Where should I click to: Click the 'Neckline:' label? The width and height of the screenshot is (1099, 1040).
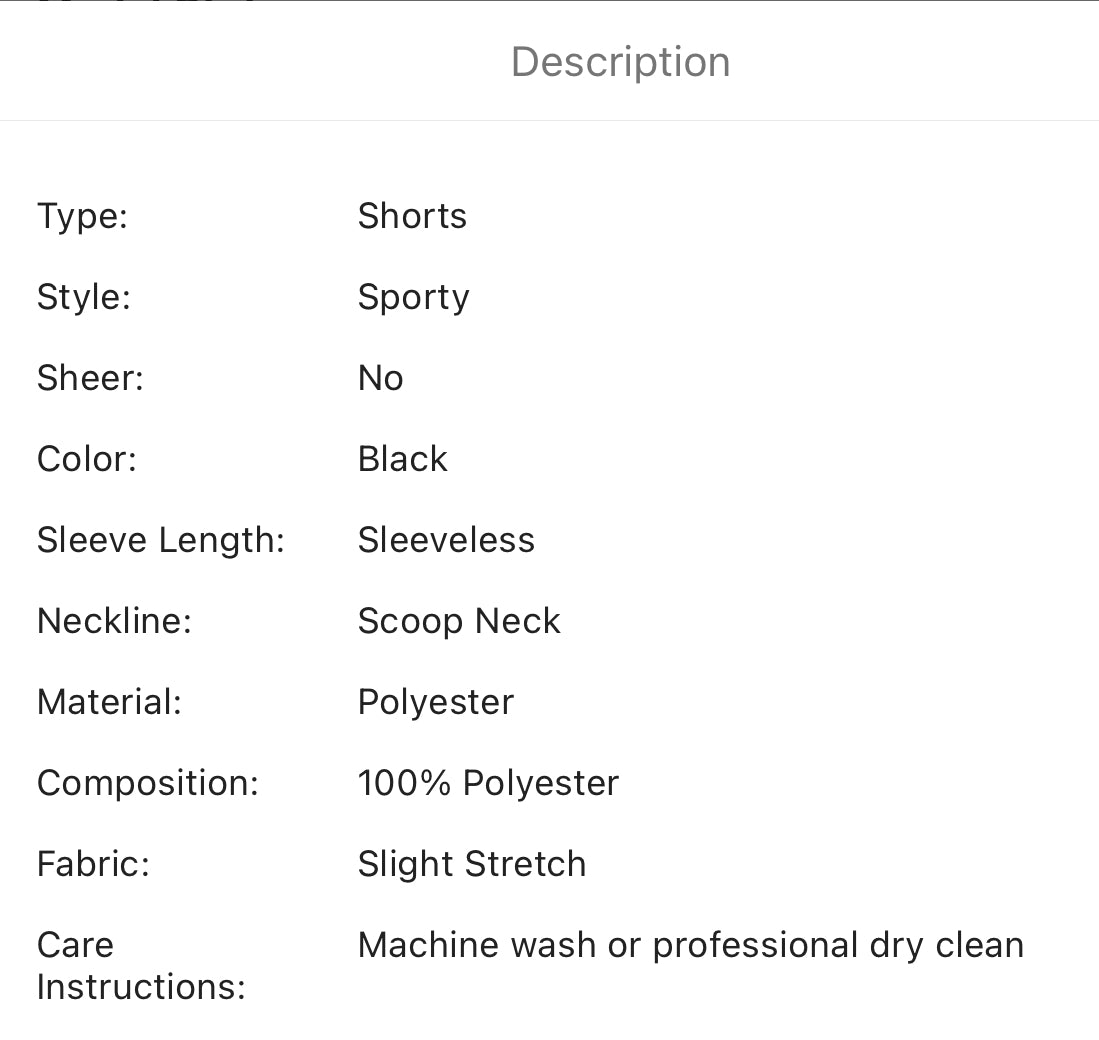click(114, 621)
